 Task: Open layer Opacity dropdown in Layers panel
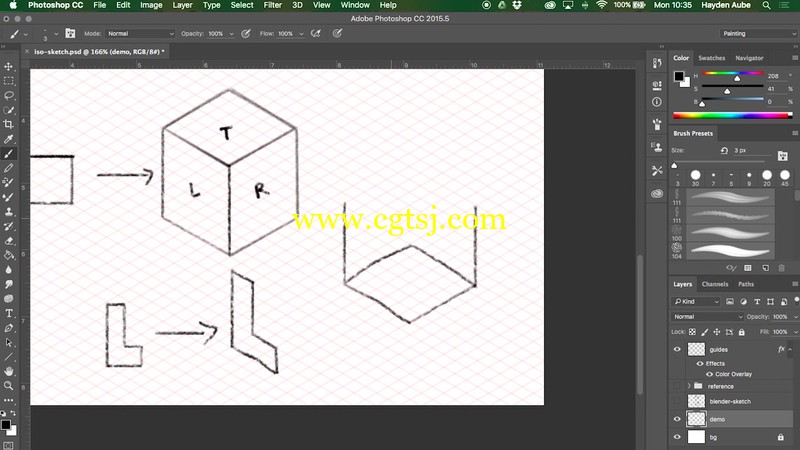(795, 317)
